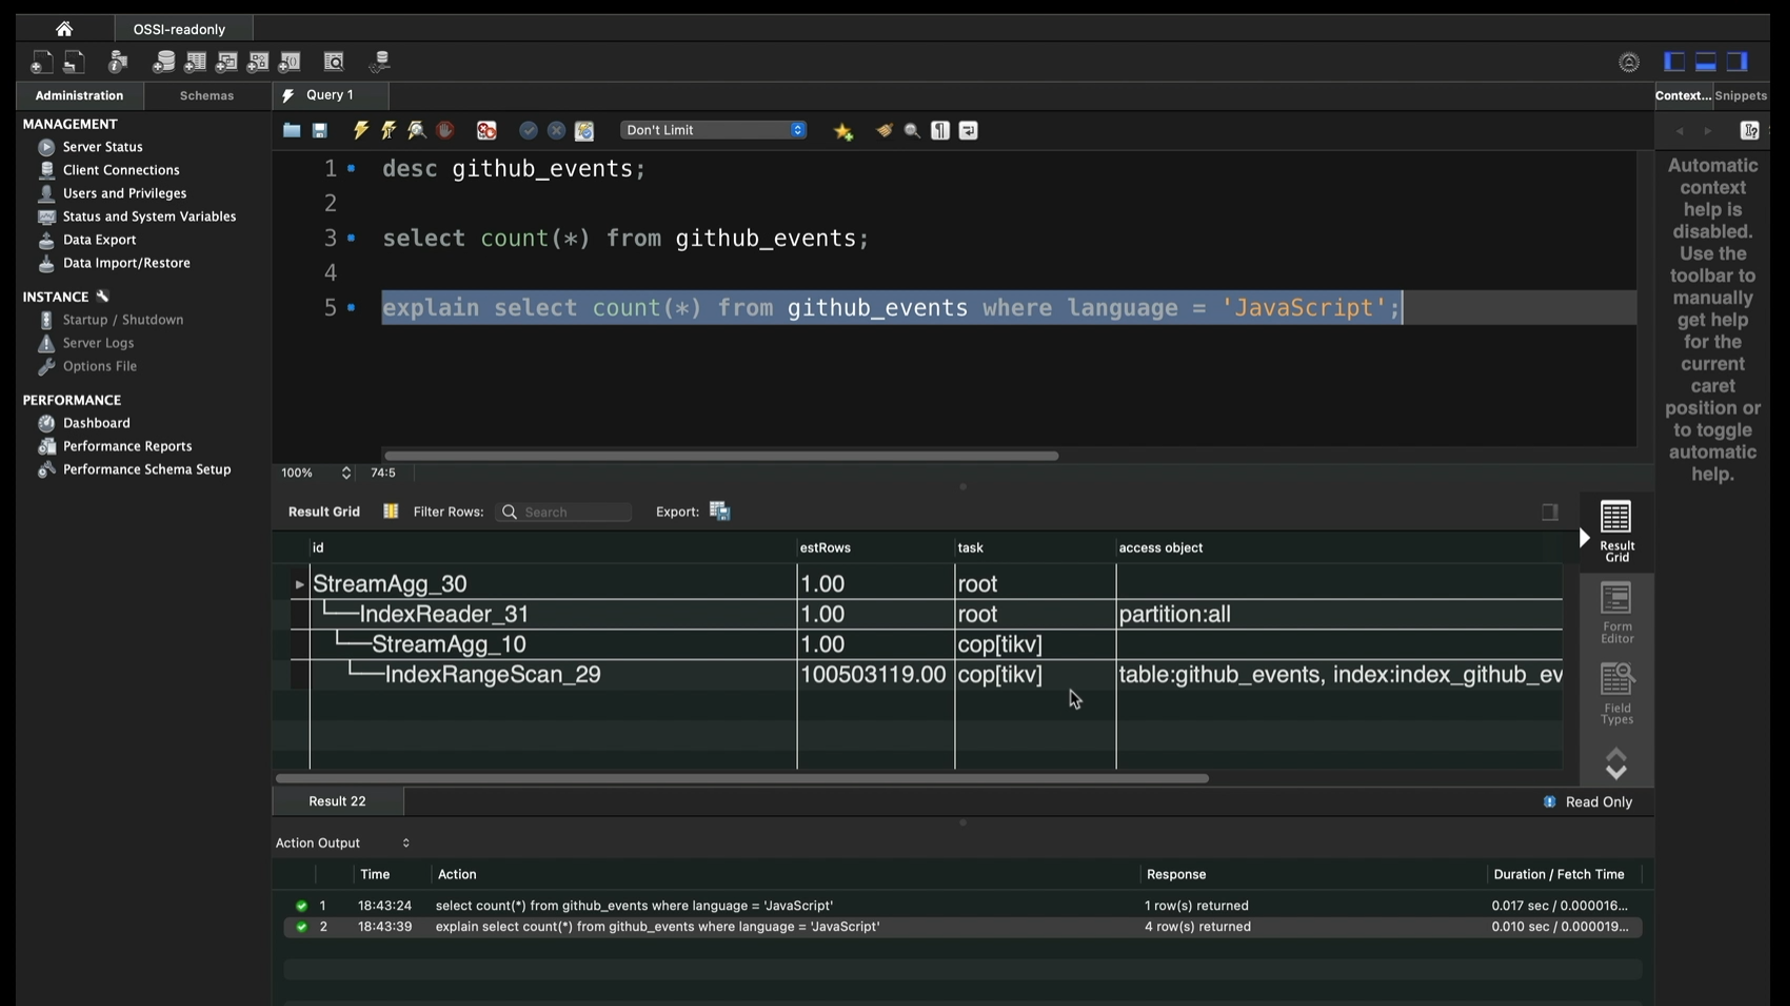Execute the query with the lightning bolt
Image resolution: width=1790 pixels, height=1006 pixels.
(x=360, y=130)
